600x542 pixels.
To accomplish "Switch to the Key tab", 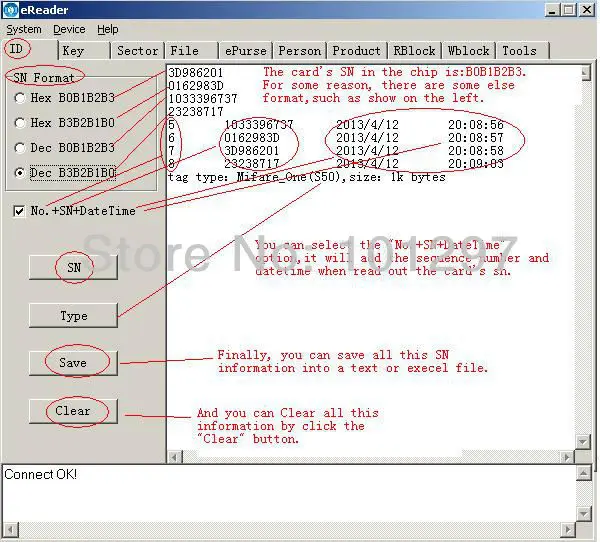I will click(x=84, y=51).
